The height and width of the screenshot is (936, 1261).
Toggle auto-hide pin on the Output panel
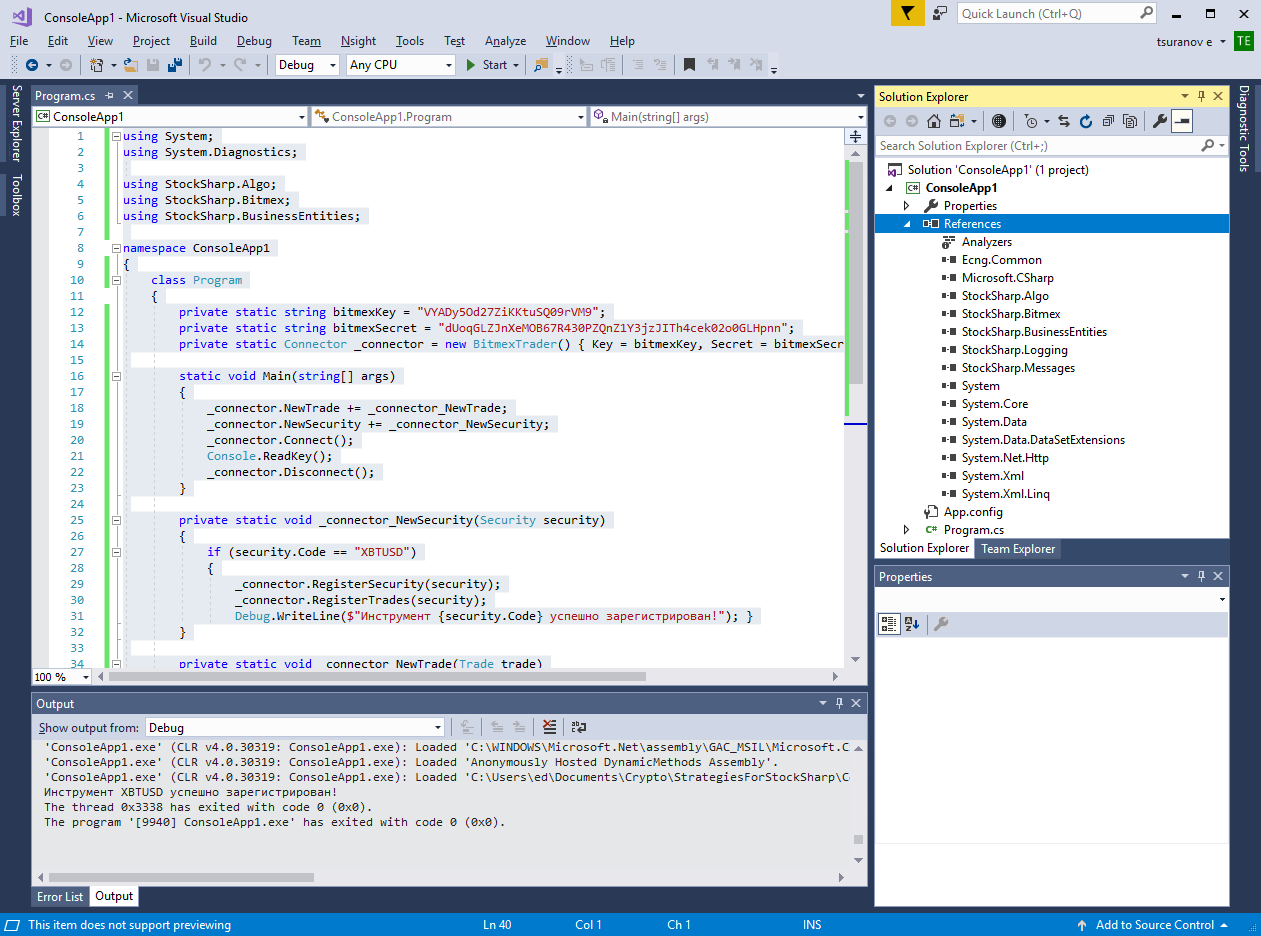[839, 703]
